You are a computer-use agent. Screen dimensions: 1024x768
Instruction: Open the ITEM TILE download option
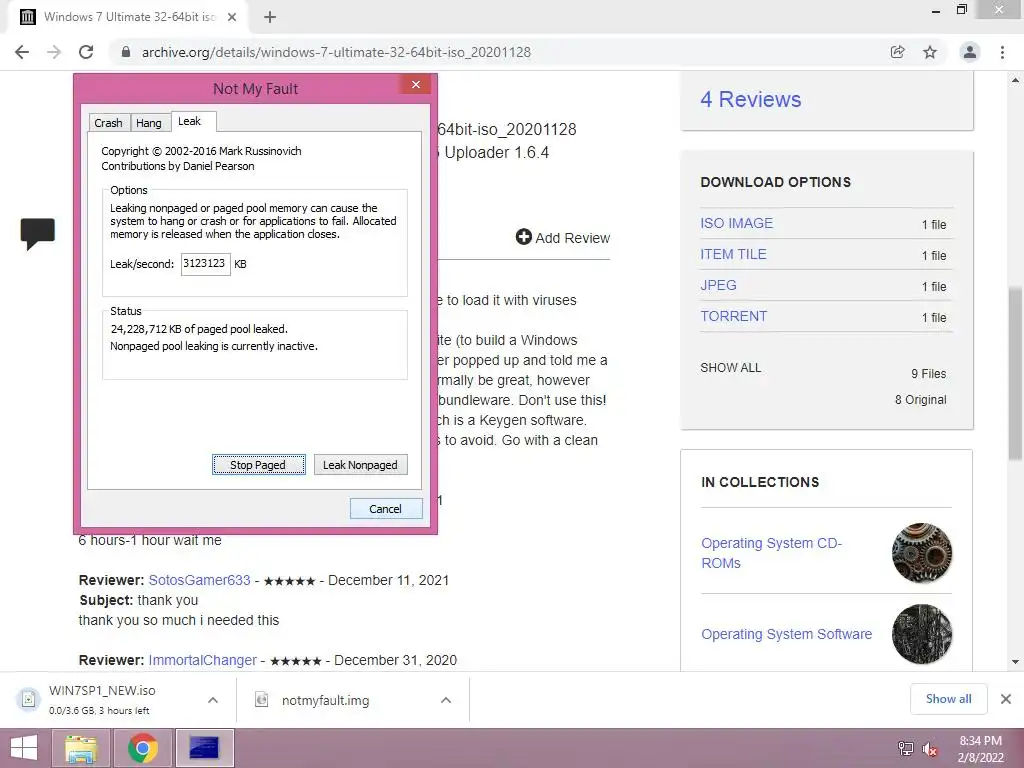tap(733, 254)
